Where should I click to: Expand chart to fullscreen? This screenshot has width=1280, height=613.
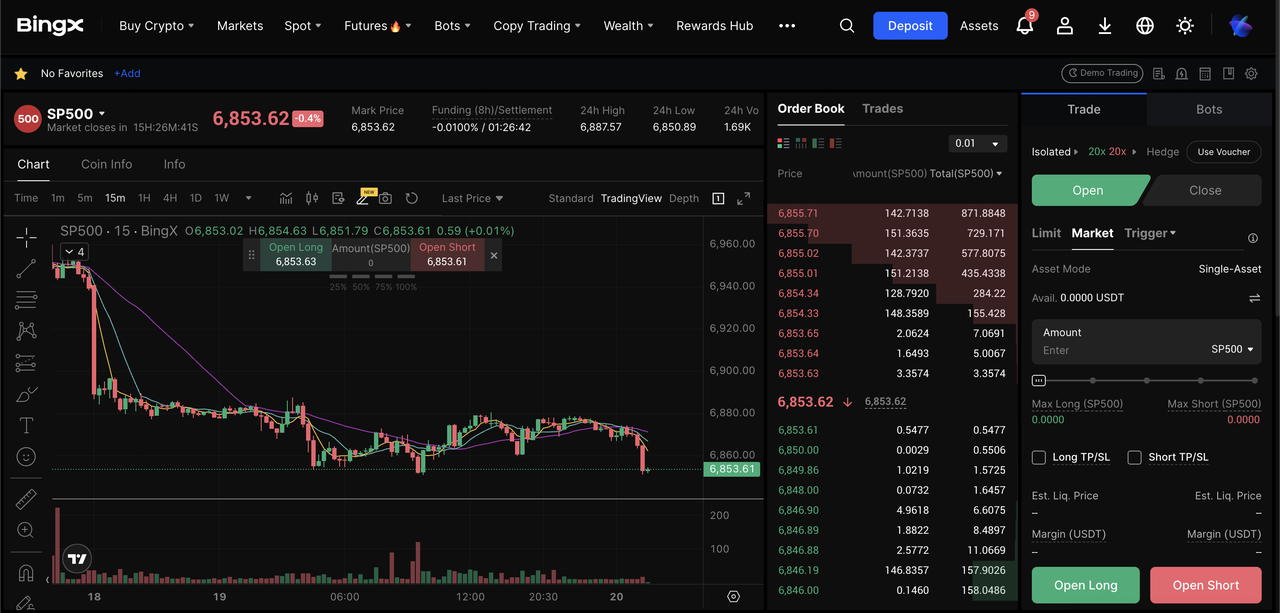click(743, 198)
